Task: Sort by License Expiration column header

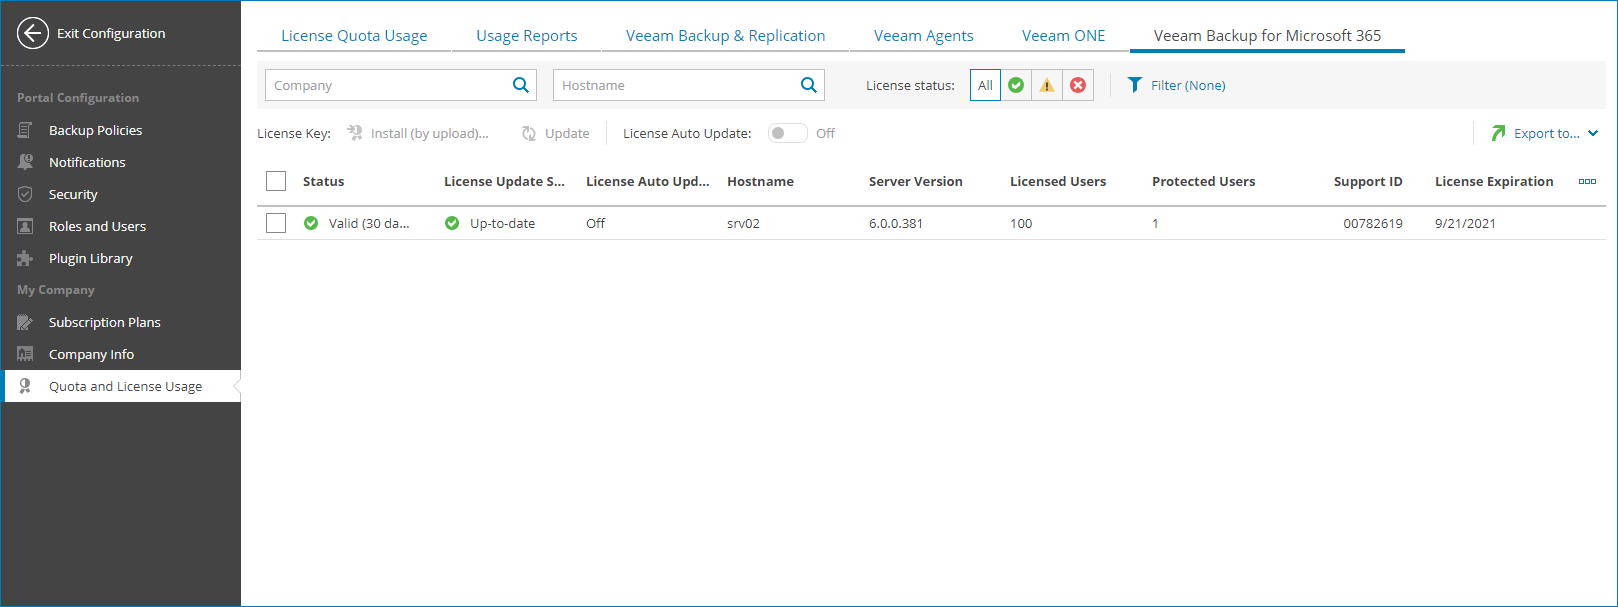Action: [1494, 181]
